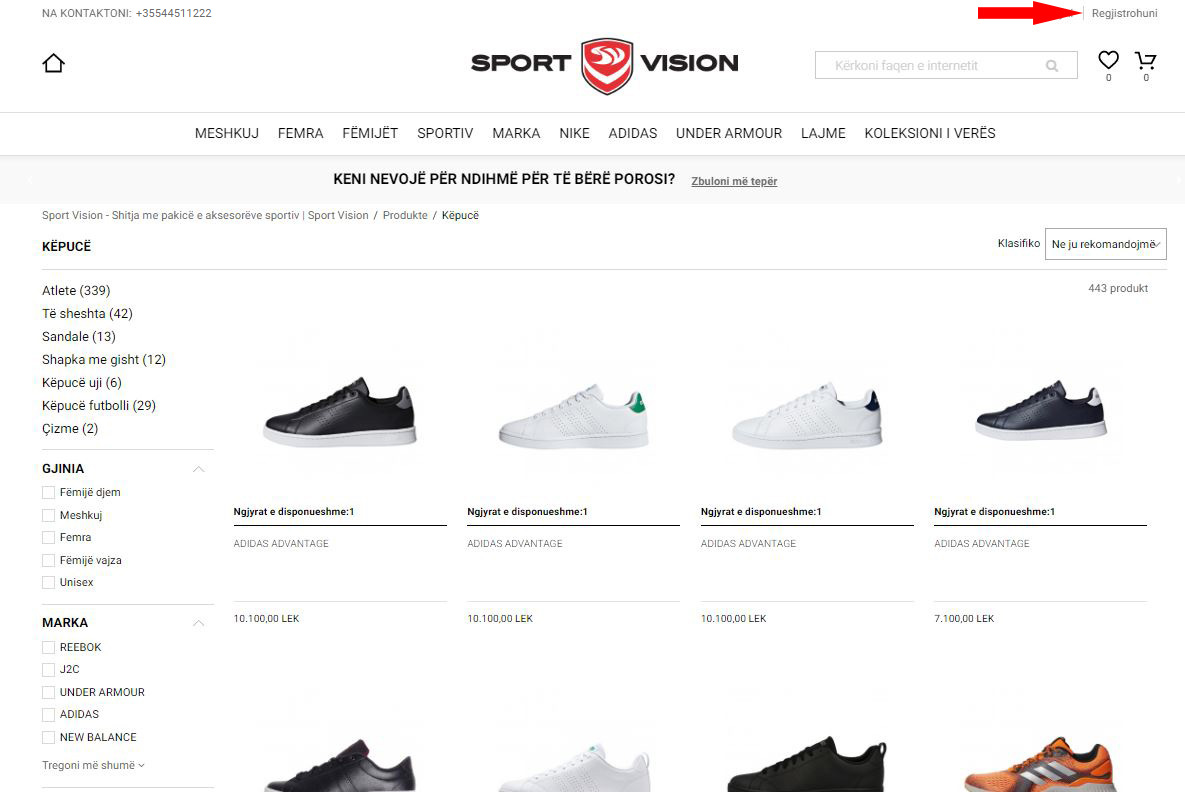Show more brands with Tregoni më shumë
The image size is (1185, 792).
(93, 766)
